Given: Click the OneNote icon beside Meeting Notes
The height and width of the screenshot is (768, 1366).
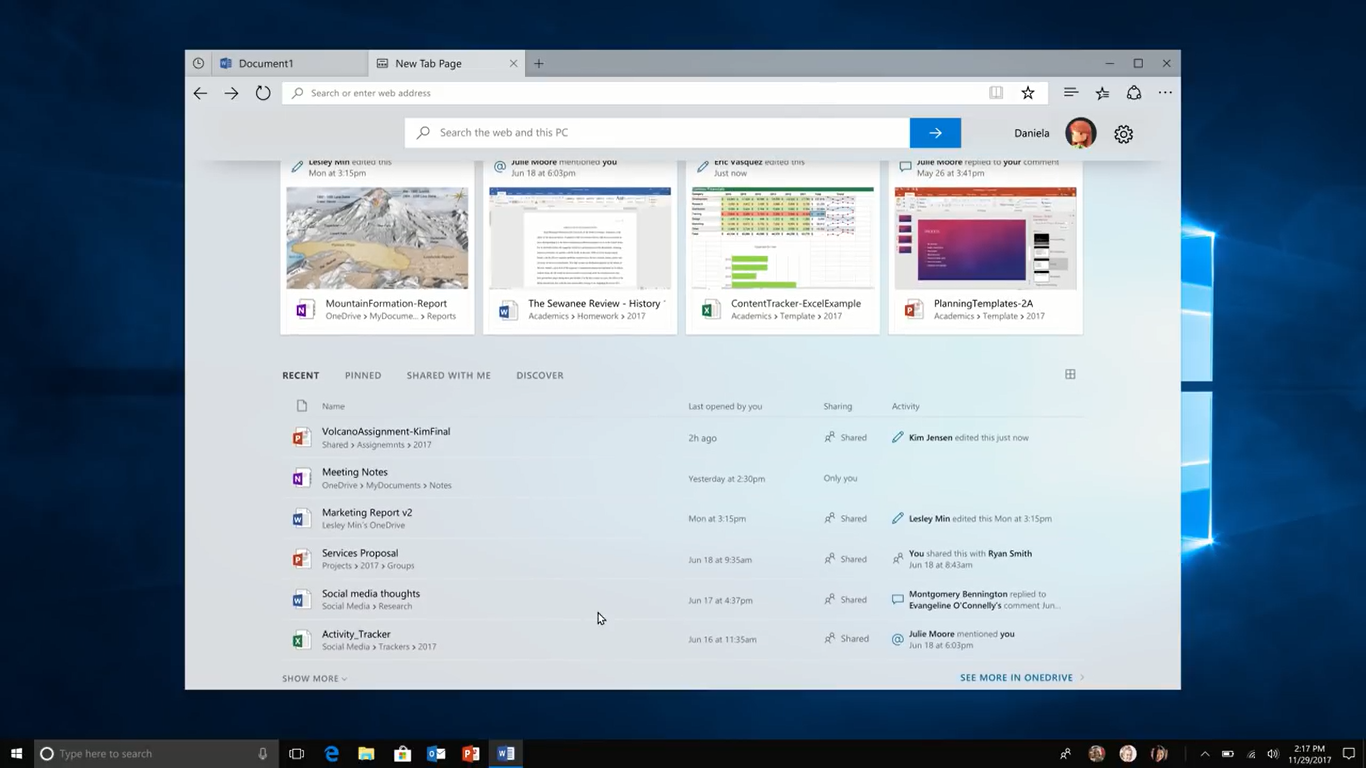Looking at the screenshot, I should (301, 478).
